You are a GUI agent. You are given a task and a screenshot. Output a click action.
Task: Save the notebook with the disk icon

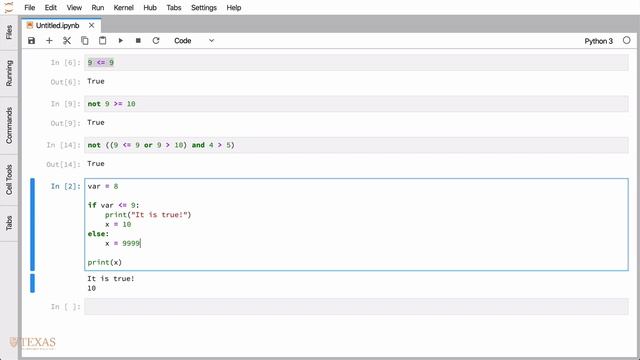31,40
